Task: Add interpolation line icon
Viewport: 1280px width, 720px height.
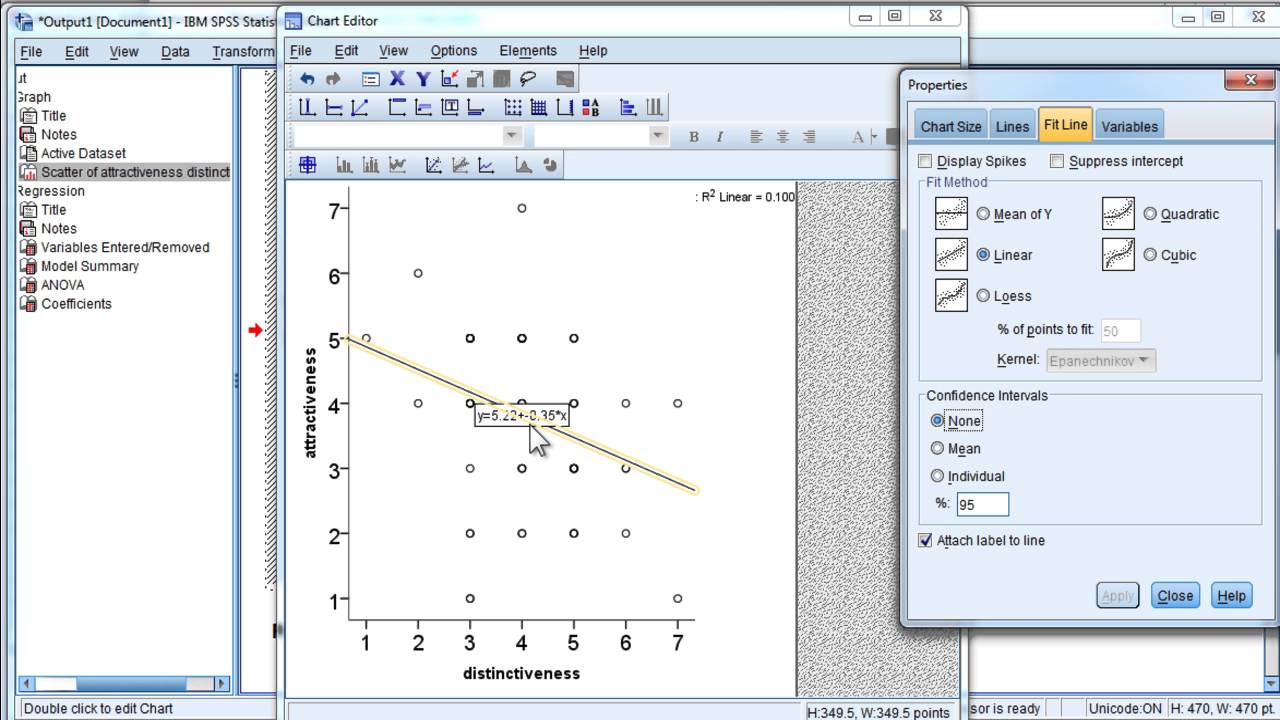Action: (x=485, y=164)
